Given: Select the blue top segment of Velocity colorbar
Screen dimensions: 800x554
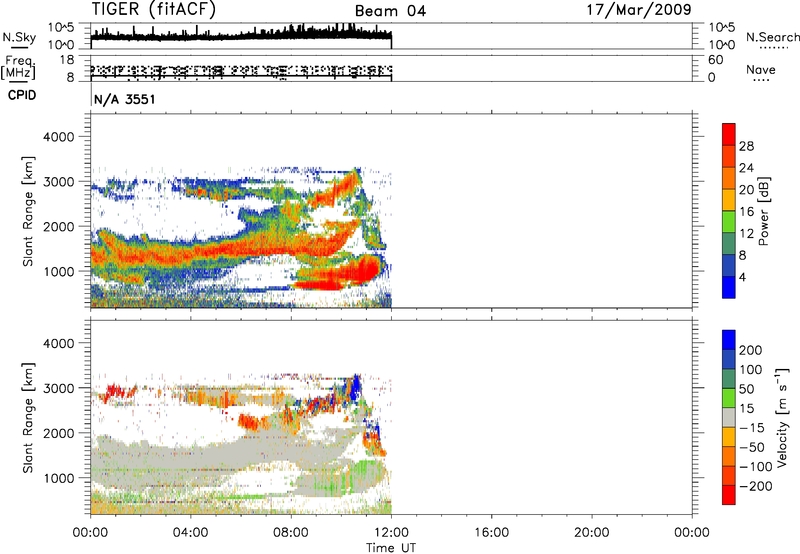Looking at the screenshot, I should click(x=729, y=340).
